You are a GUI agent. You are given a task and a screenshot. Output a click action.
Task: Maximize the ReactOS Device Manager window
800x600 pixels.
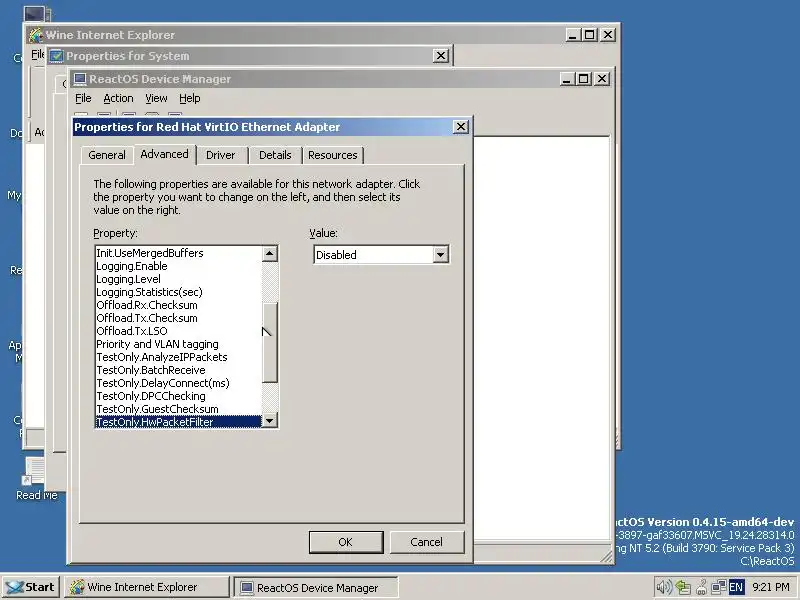click(x=584, y=79)
